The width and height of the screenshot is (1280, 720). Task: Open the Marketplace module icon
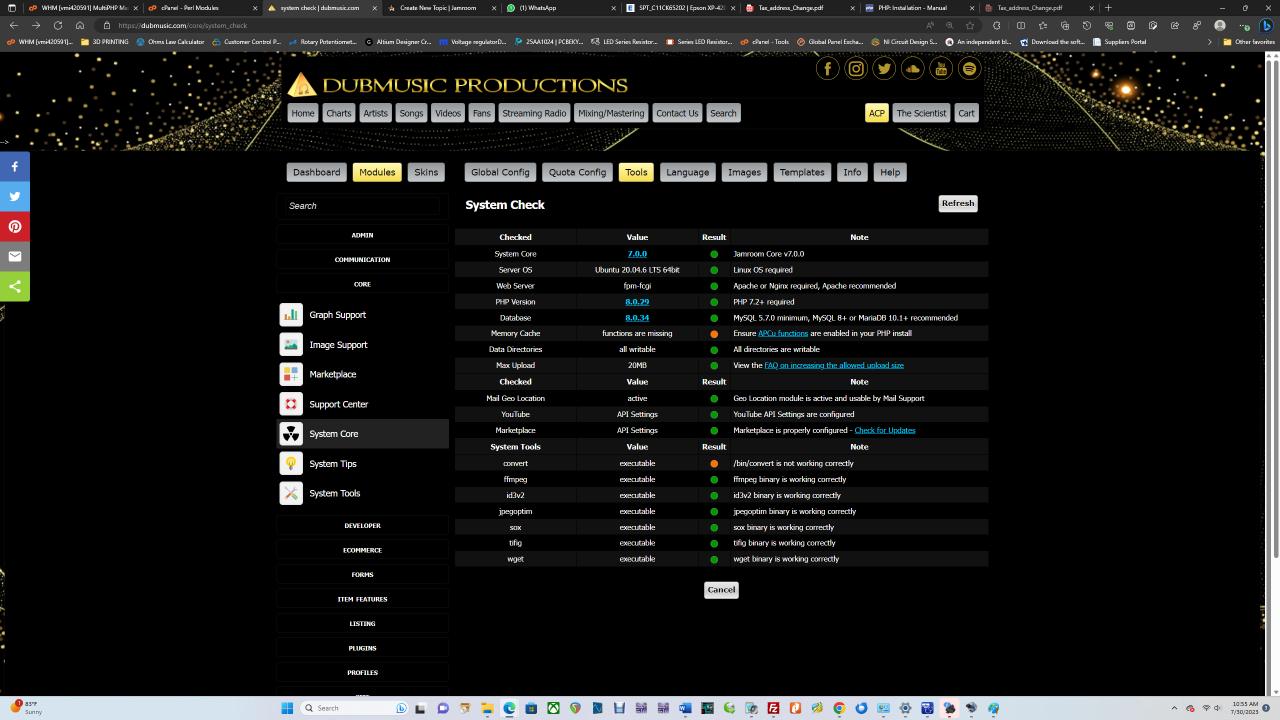(x=291, y=374)
